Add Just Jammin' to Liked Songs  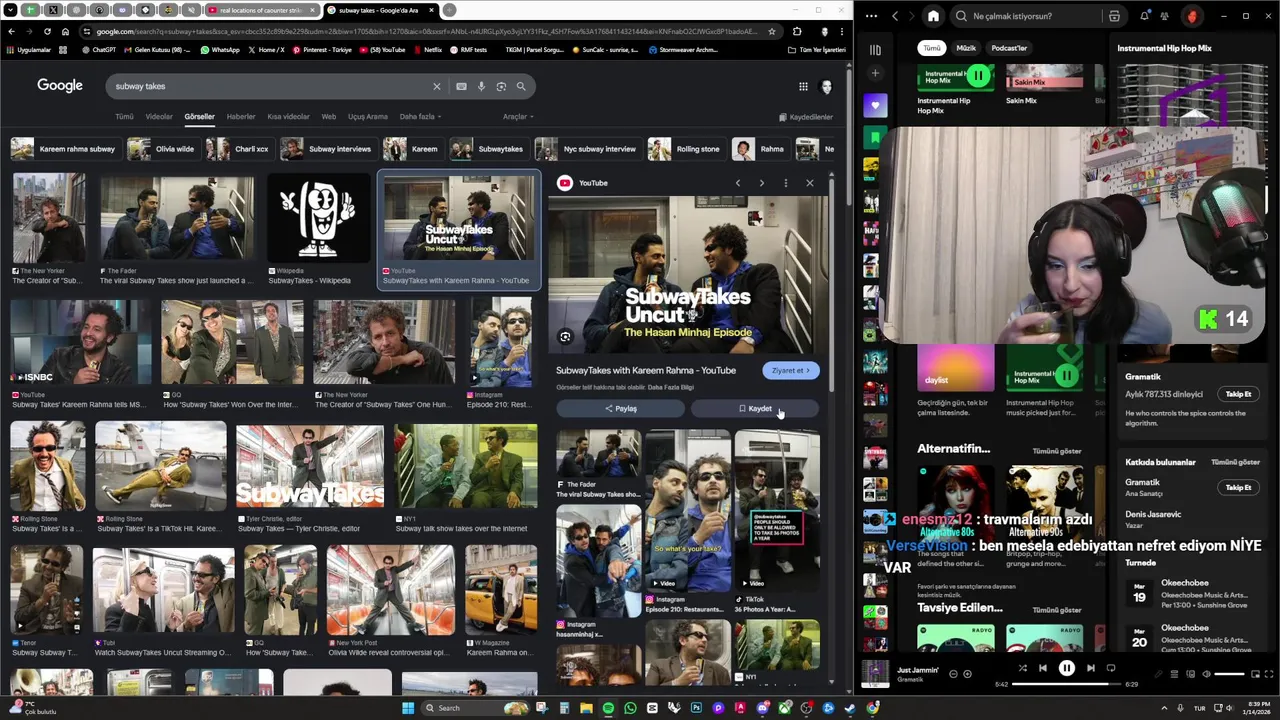[967, 674]
